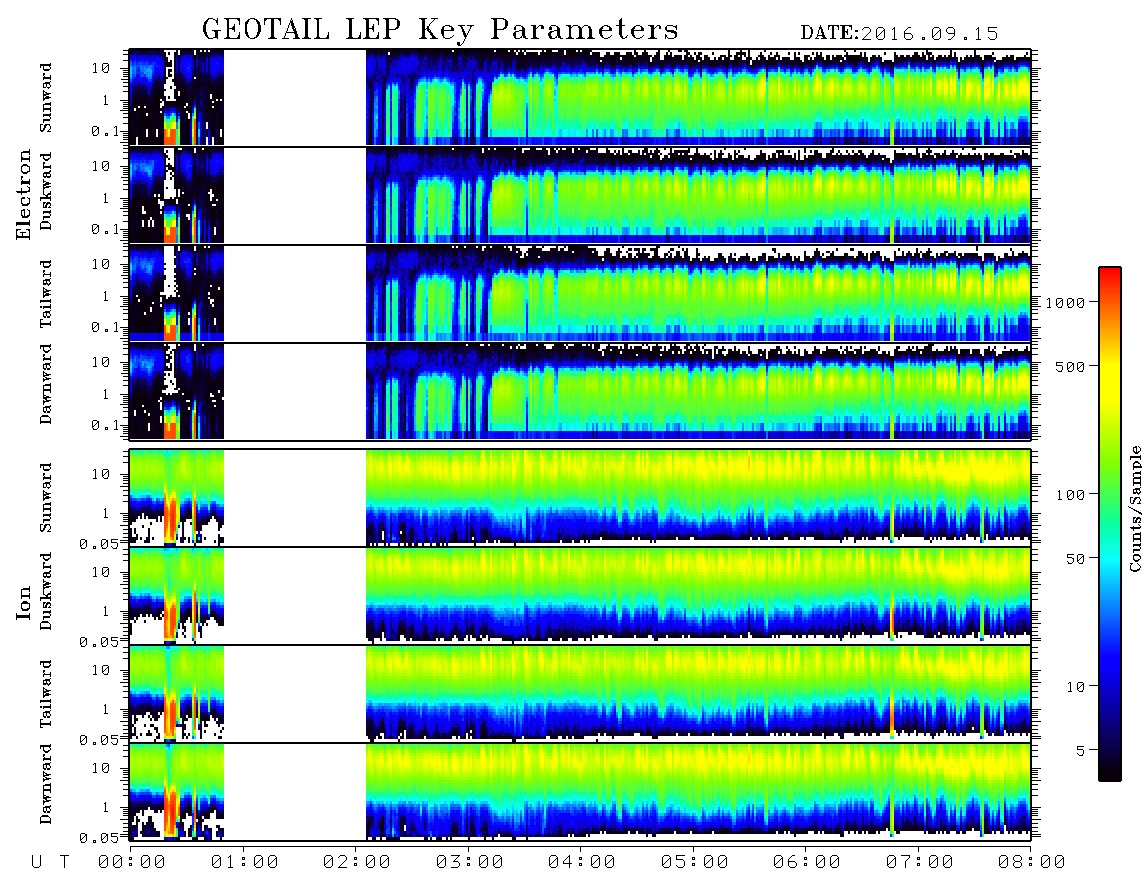Click the 500 color bar tick label
Image resolution: width=1142 pixels, height=880 pixels.
[1070, 366]
